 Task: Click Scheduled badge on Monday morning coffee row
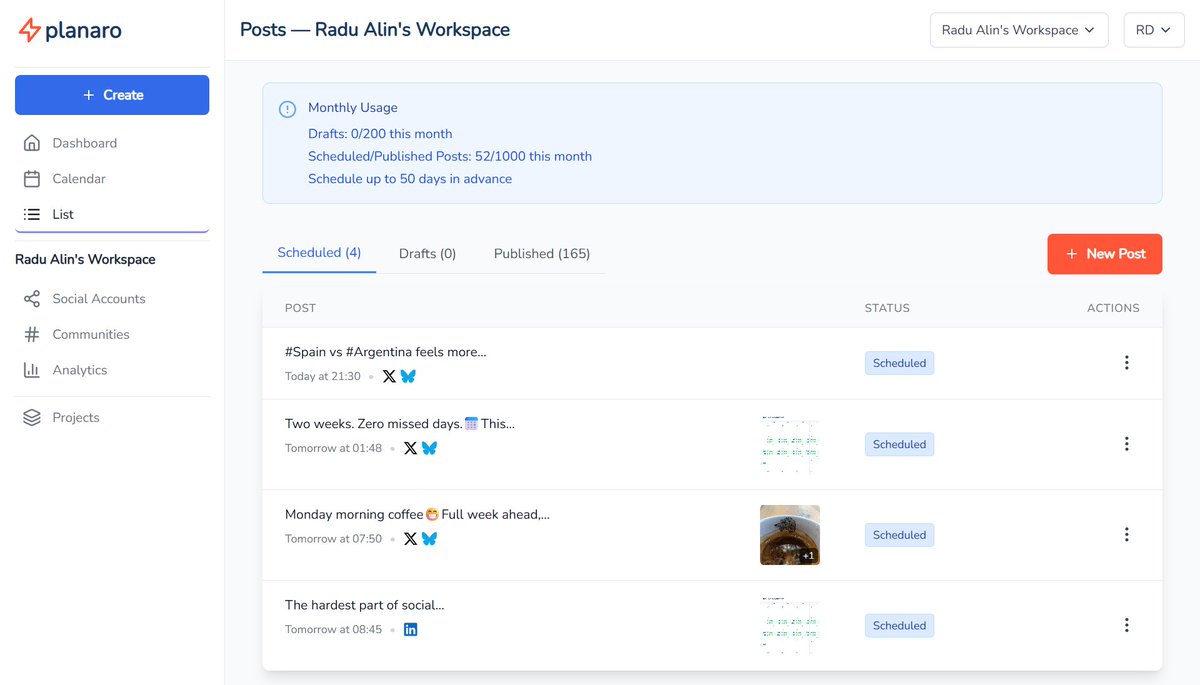899,535
